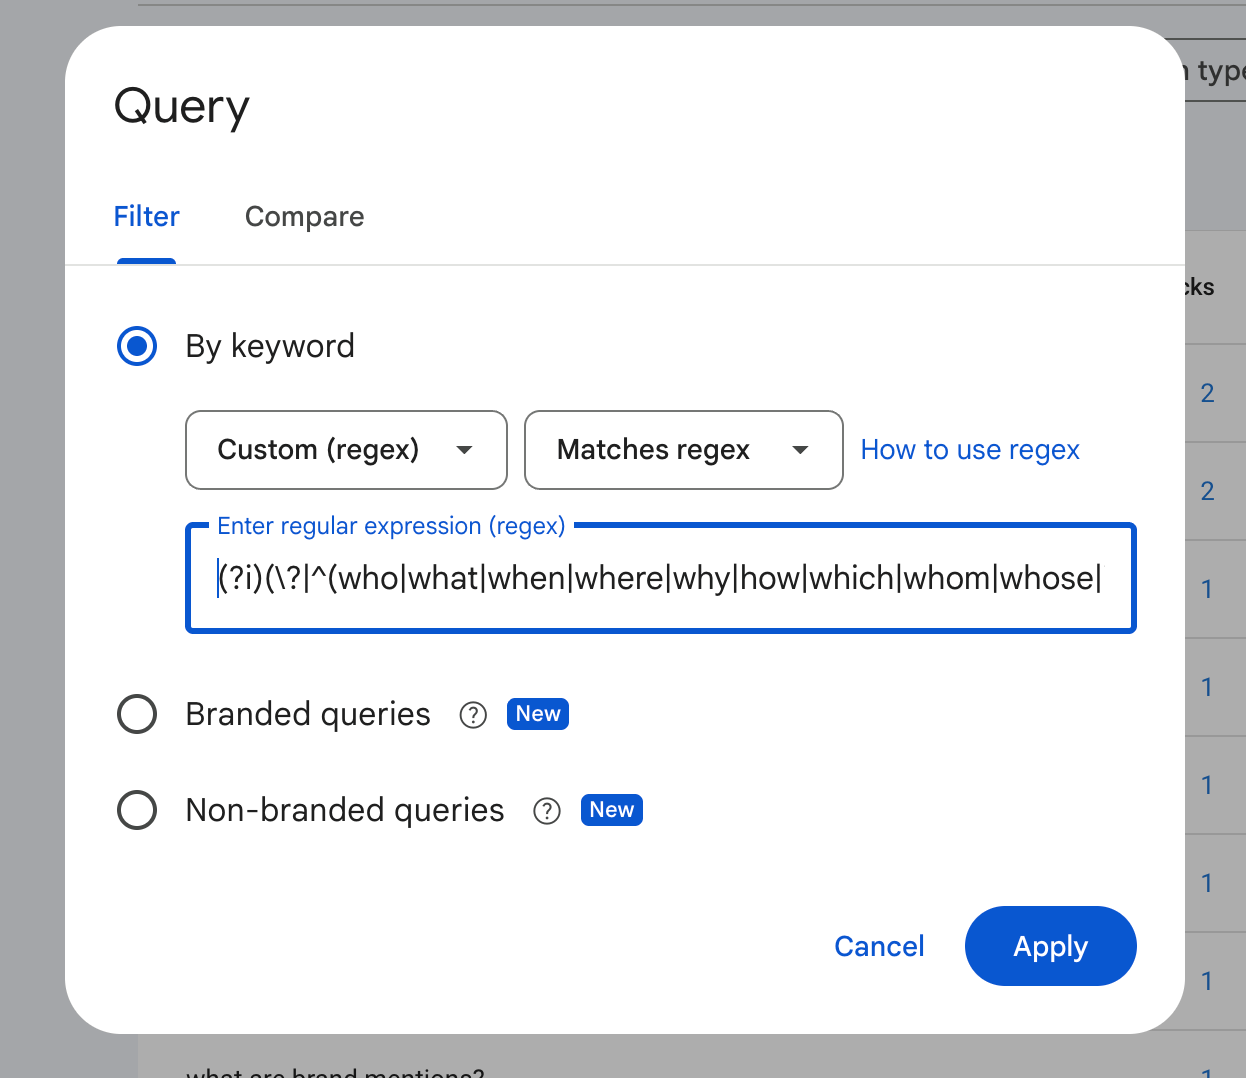Click the New badge beside Branded queries
Image resolution: width=1246 pixels, height=1078 pixels.
(x=538, y=714)
